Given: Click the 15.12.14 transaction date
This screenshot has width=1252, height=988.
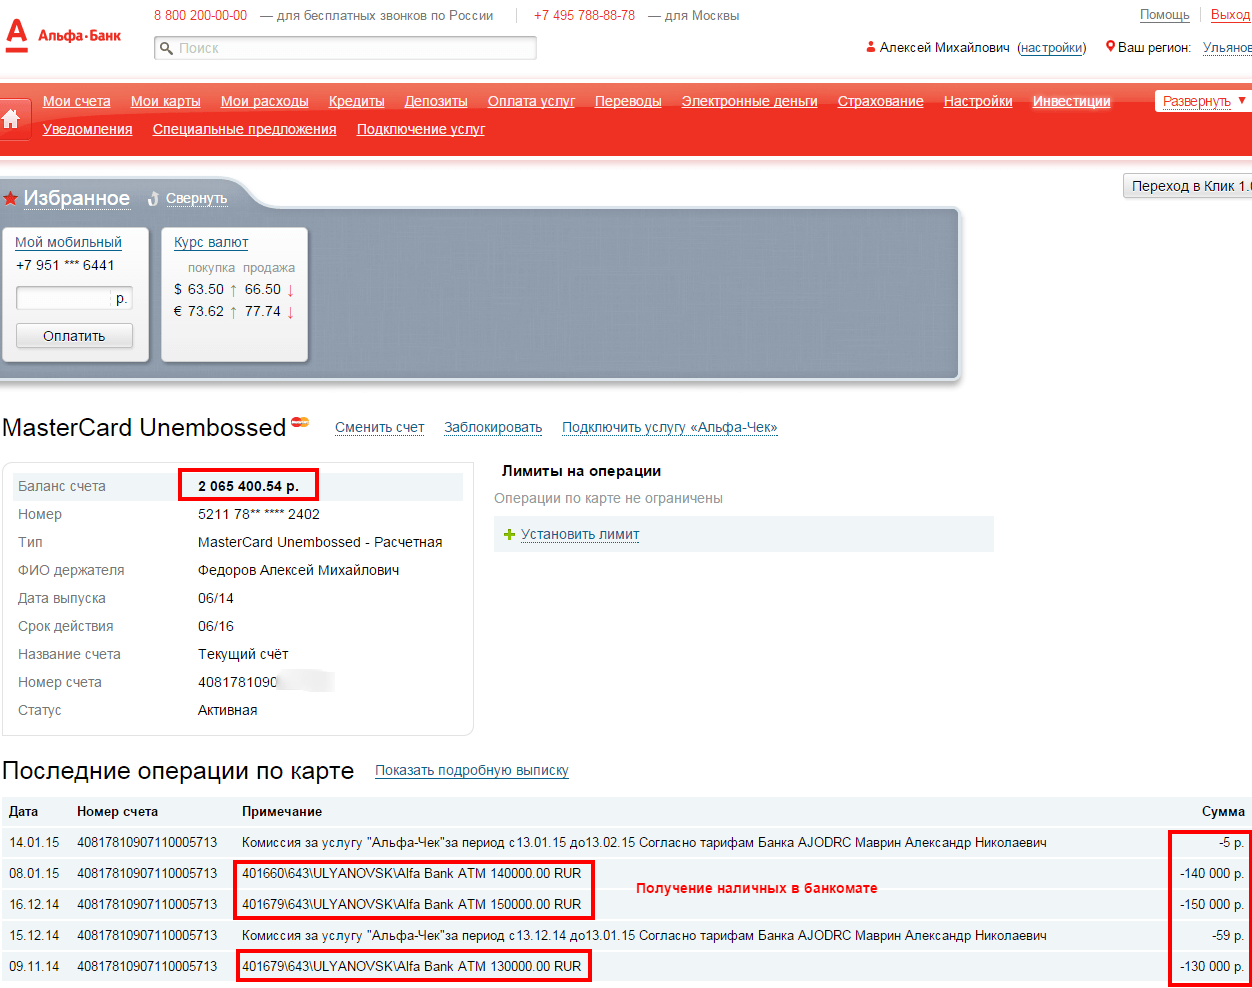Looking at the screenshot, I should tap(34, 935).
